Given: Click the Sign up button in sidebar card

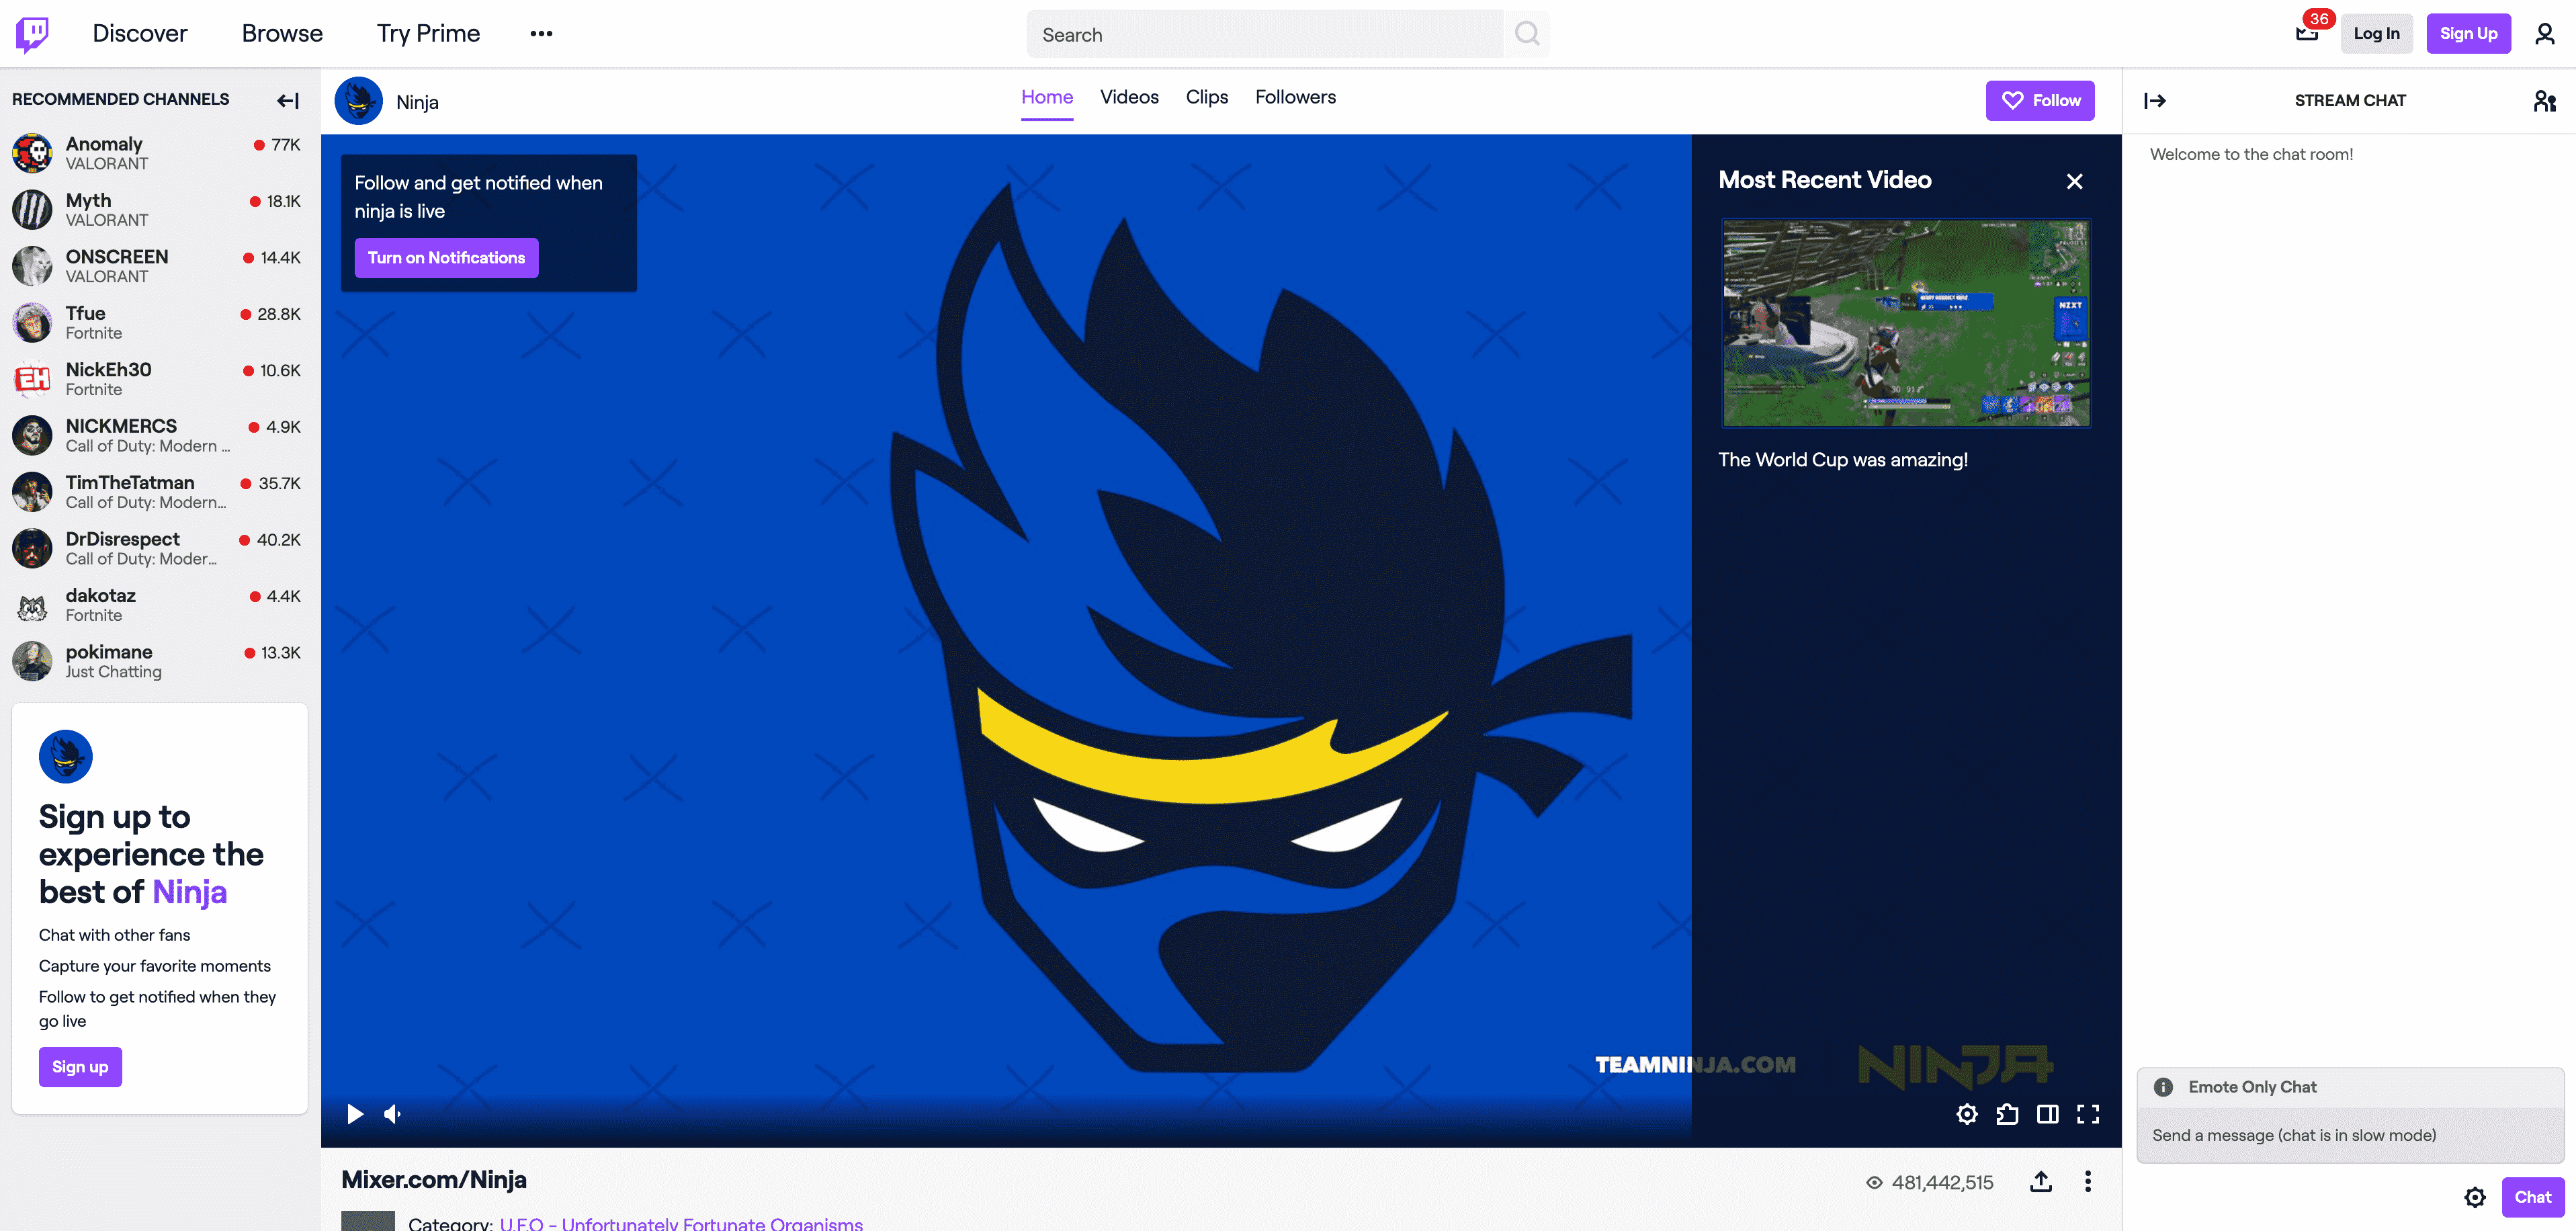Looking at the screenshot, I should click(80, 1067).
